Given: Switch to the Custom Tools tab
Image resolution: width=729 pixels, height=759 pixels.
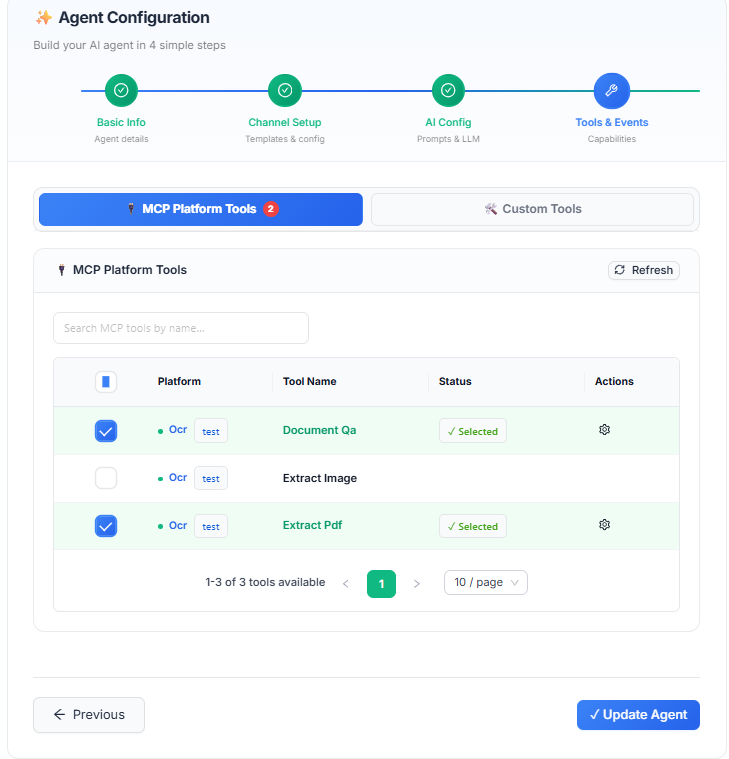Looking at the screenshot, I should pos(532,209).
